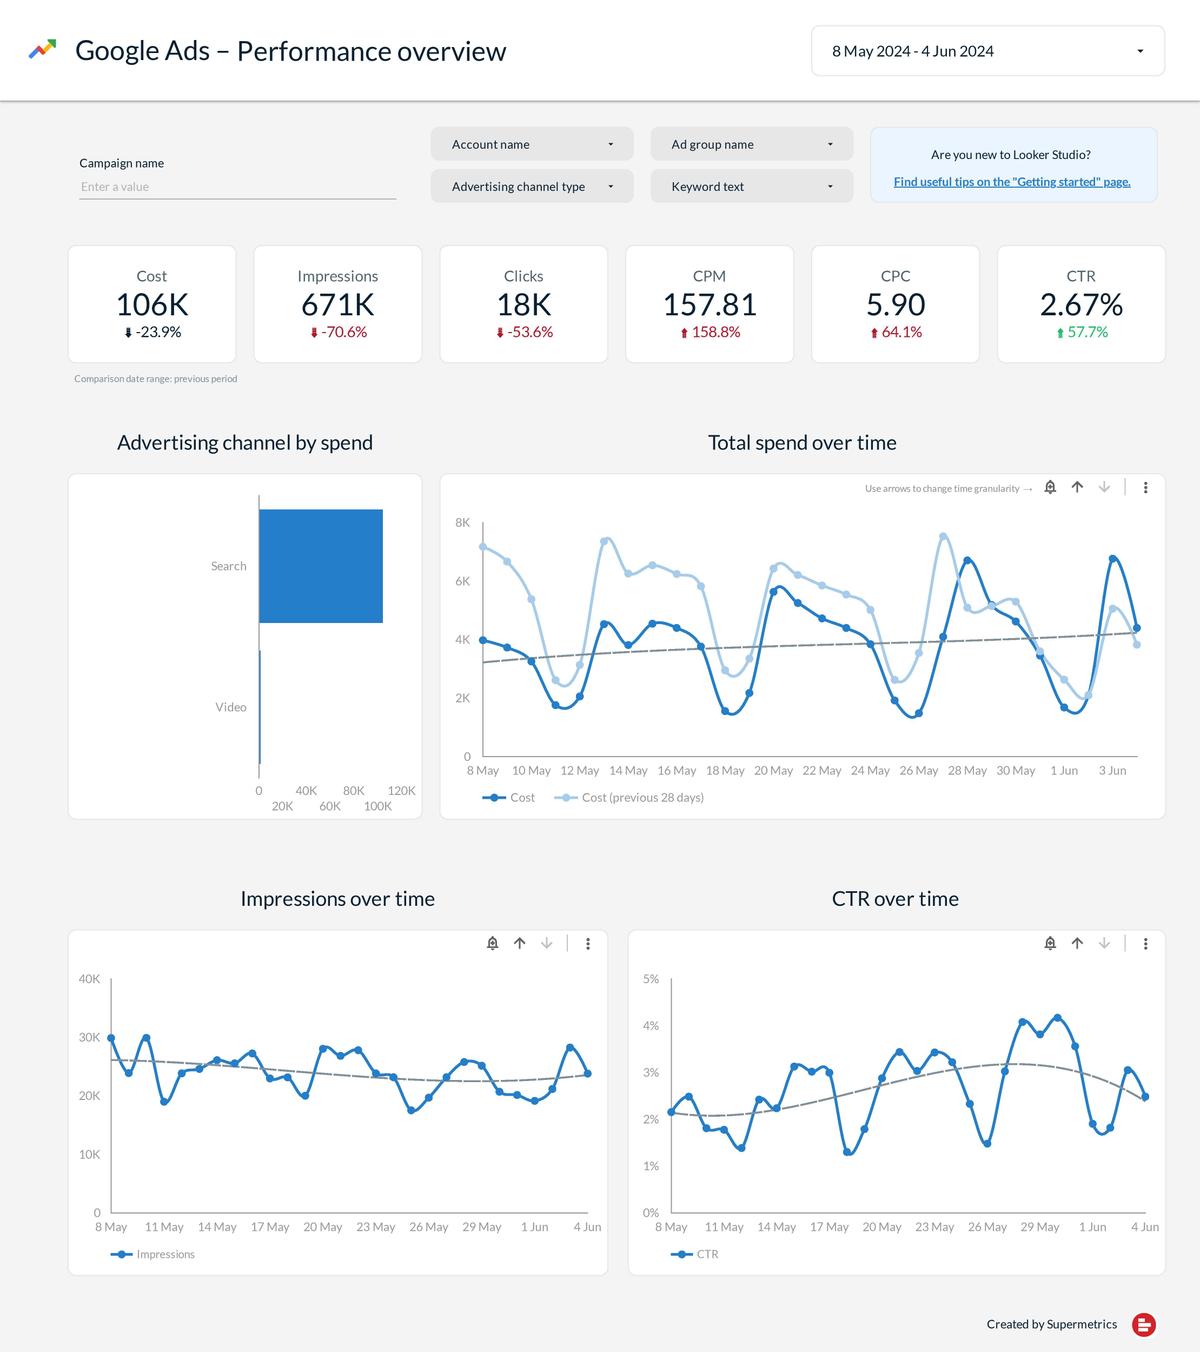Click the Looker Studio arrow logo in header
Image resolution: width=1200 pixels, height=1352 pixels.
(x=42, y=48)
